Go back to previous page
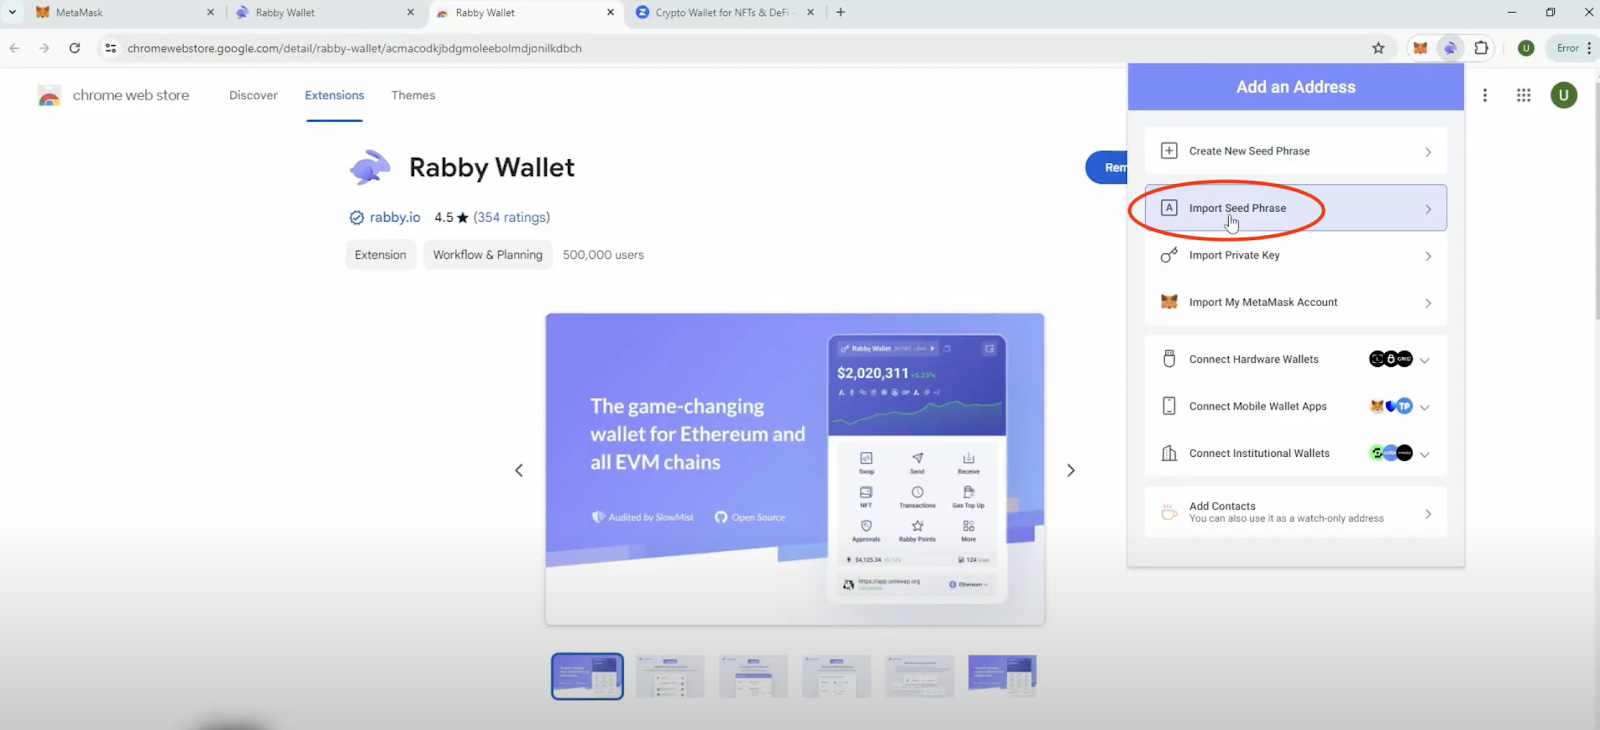This screenshot has width=1600, height=730. (x=14, y=48)
